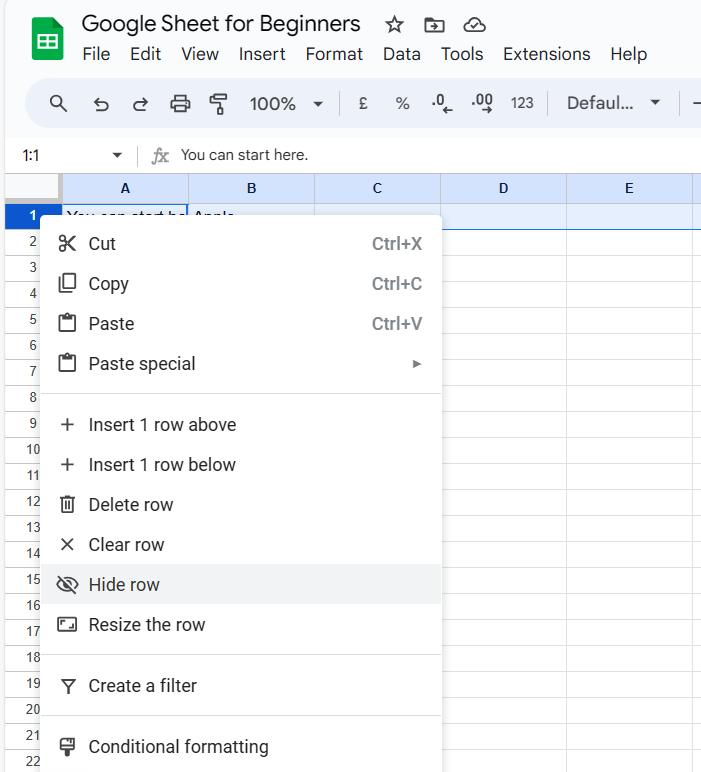Choose Cut from the context menu
The image size is (701, 772).
pyautogui.click(x=241, y=244)
